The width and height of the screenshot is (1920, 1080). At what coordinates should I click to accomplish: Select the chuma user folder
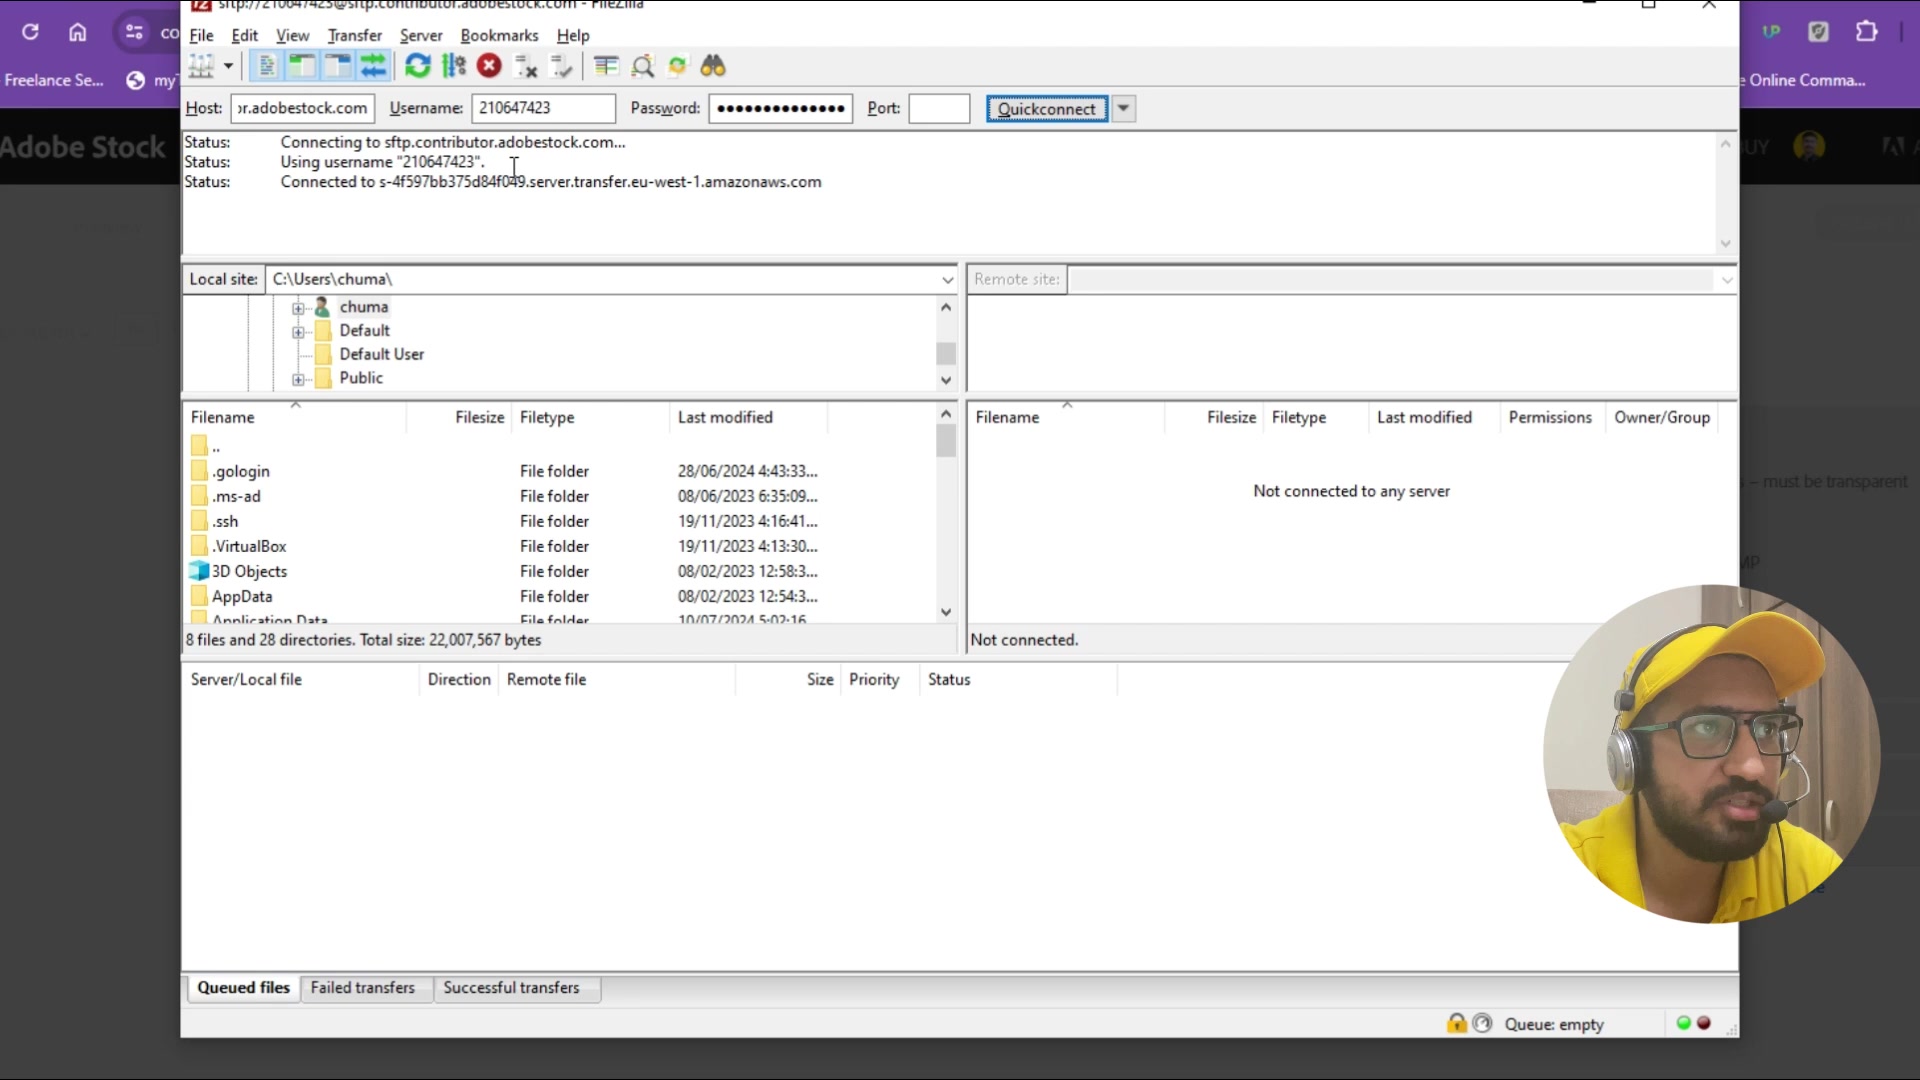click(x=363, y=307)
